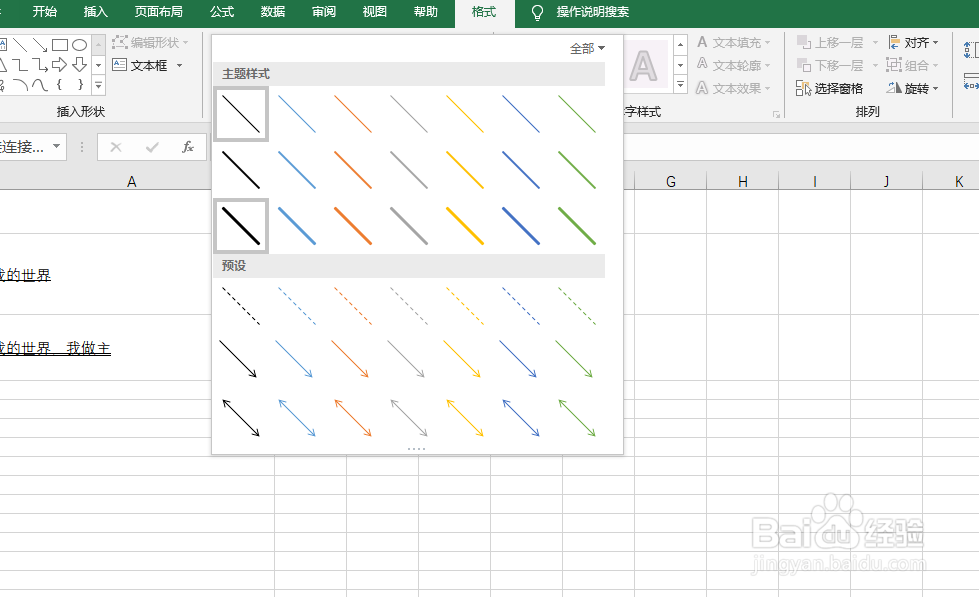
Task: Choose medium gold line theme style
Action: coord(465,170)
